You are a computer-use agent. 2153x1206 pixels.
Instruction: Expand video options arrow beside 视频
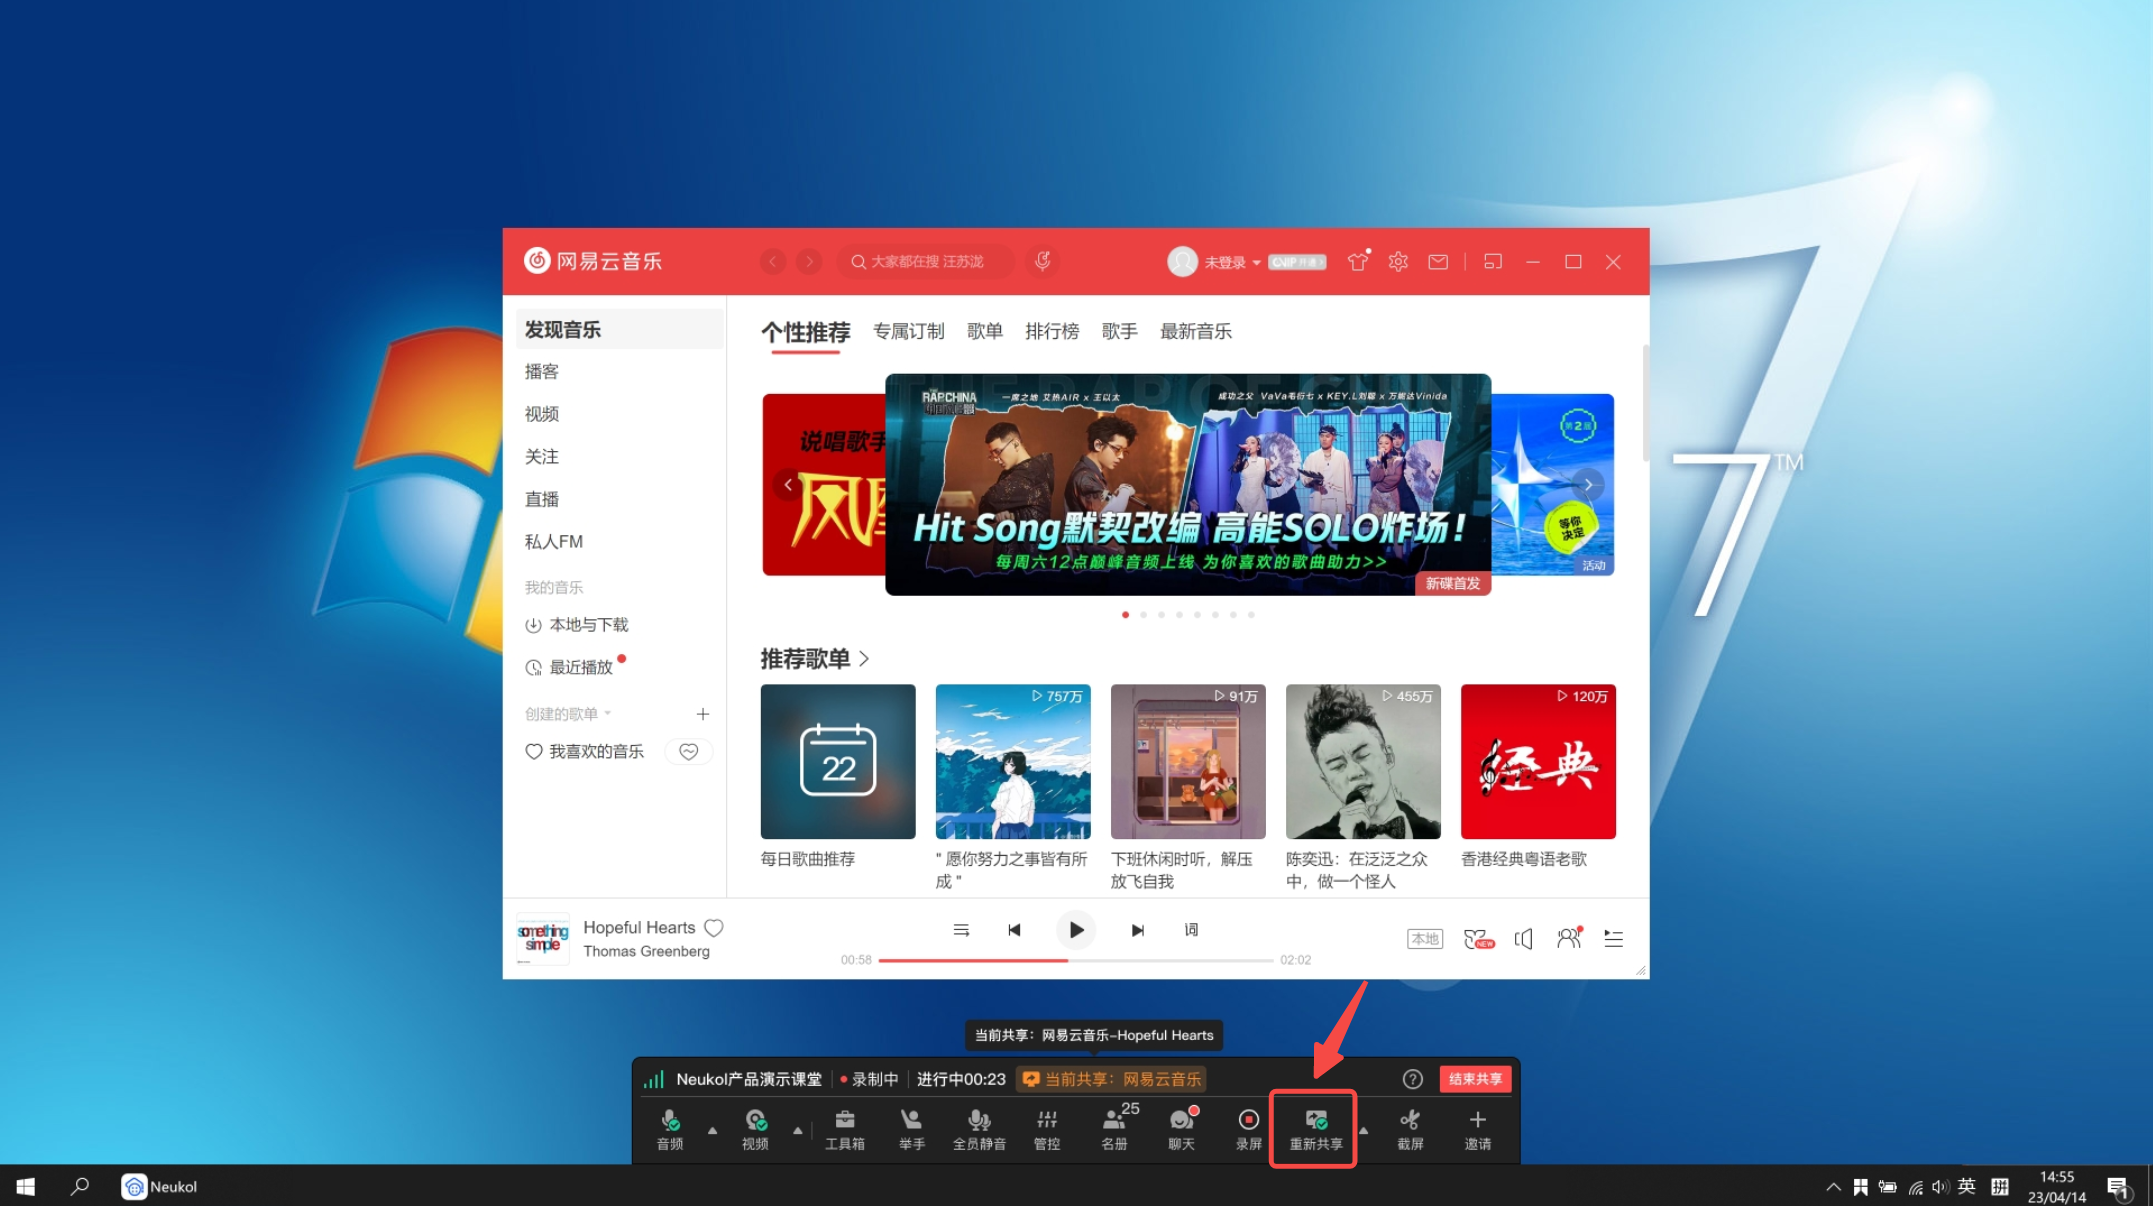797,1131
